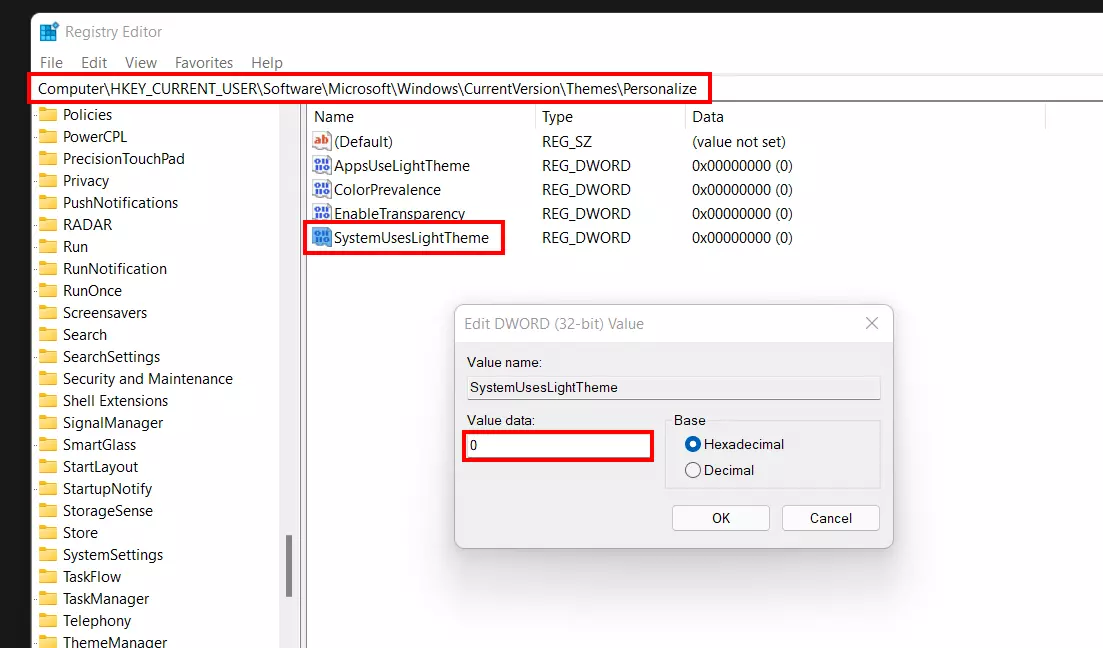Click the SearchSettings folder icon
1103x648 pixels.
click(48, 356)
